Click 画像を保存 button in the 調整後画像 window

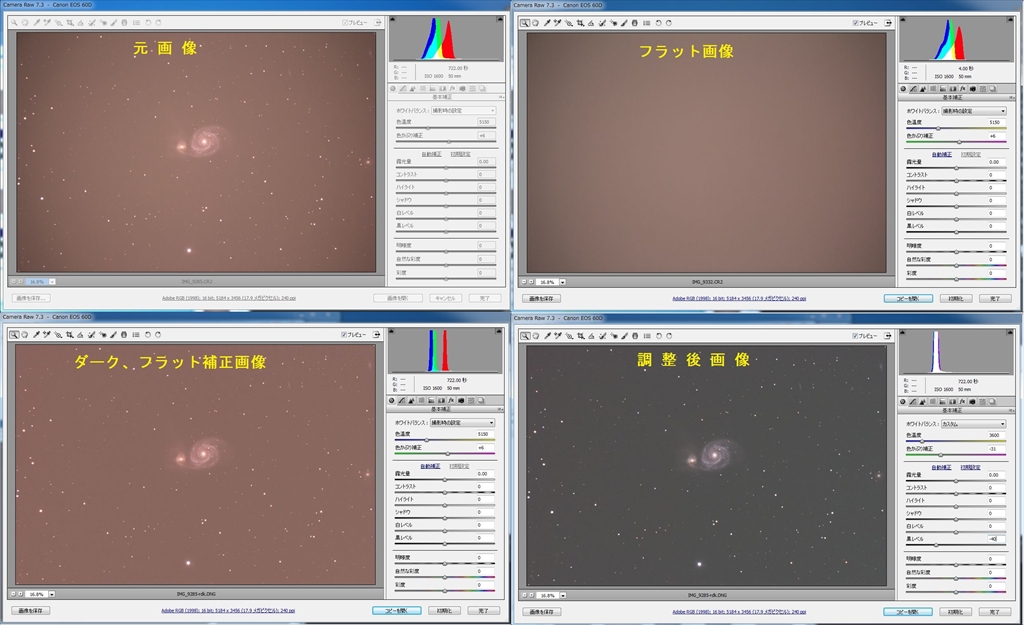point(541,611)
